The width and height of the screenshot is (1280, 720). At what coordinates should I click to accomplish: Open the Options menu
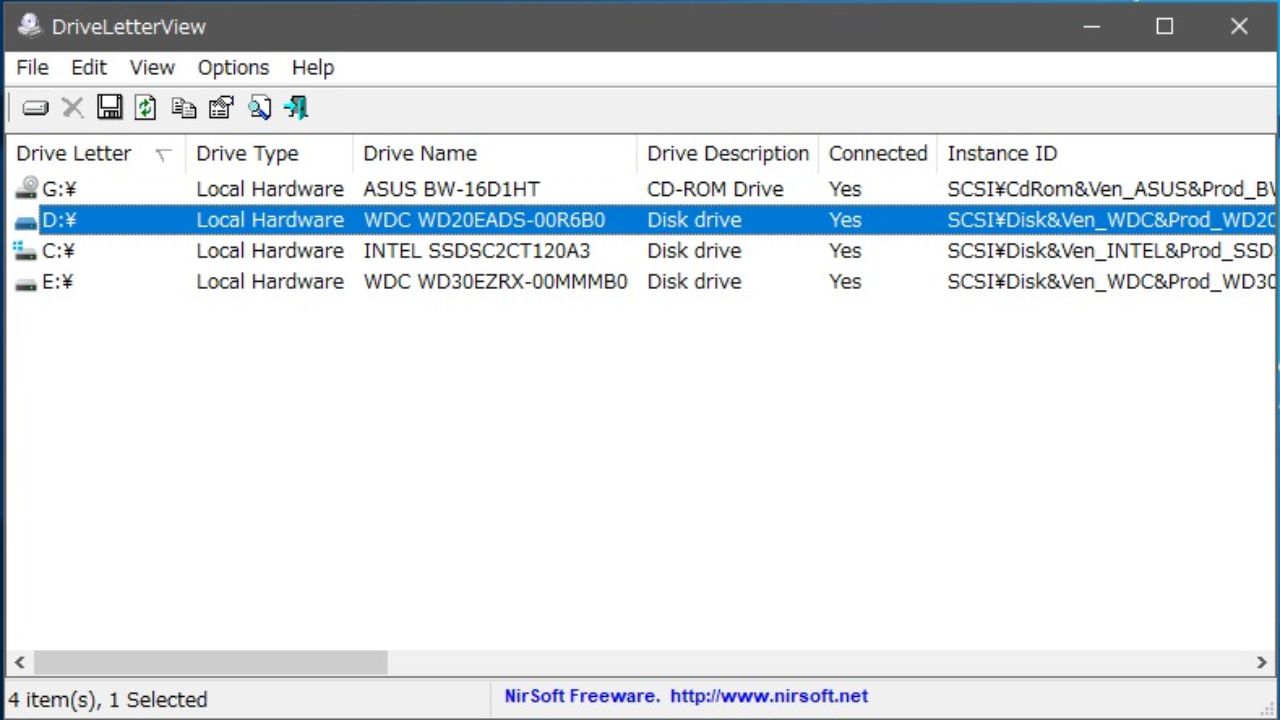coord(233,68)
